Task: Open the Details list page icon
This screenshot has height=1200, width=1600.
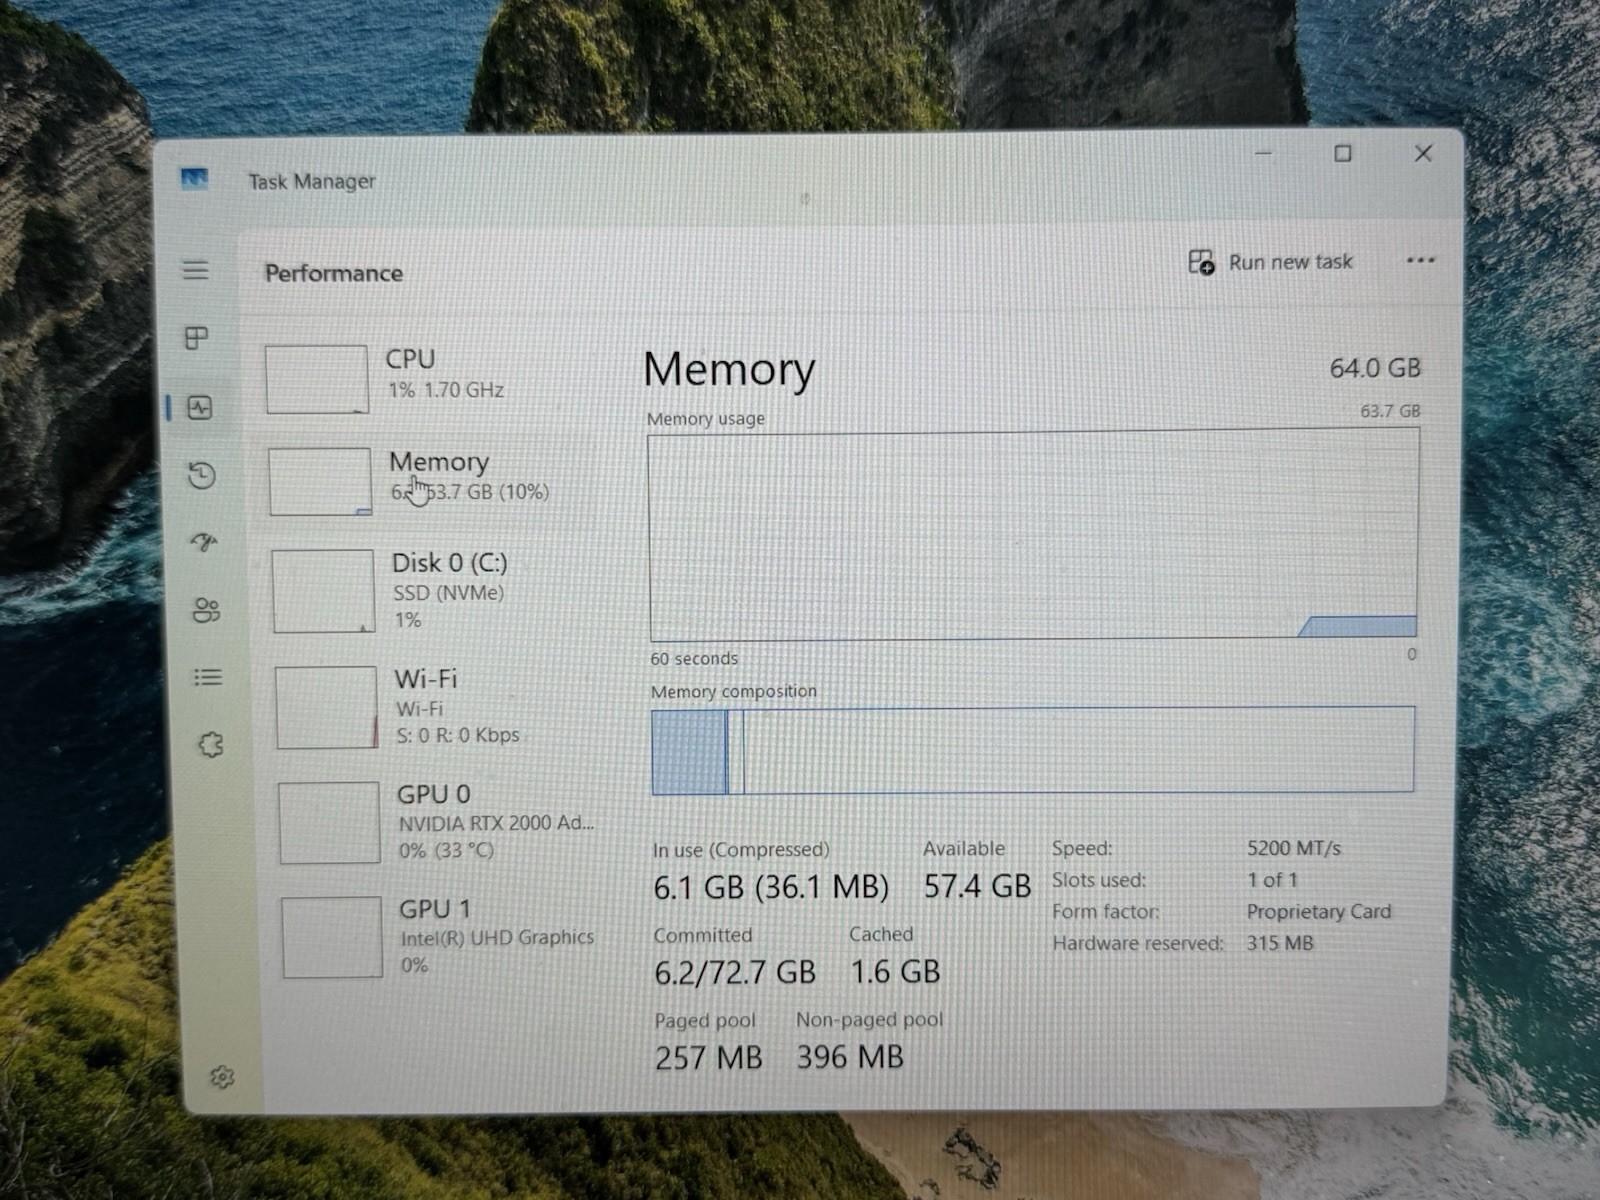Action: tap(208, 678)
